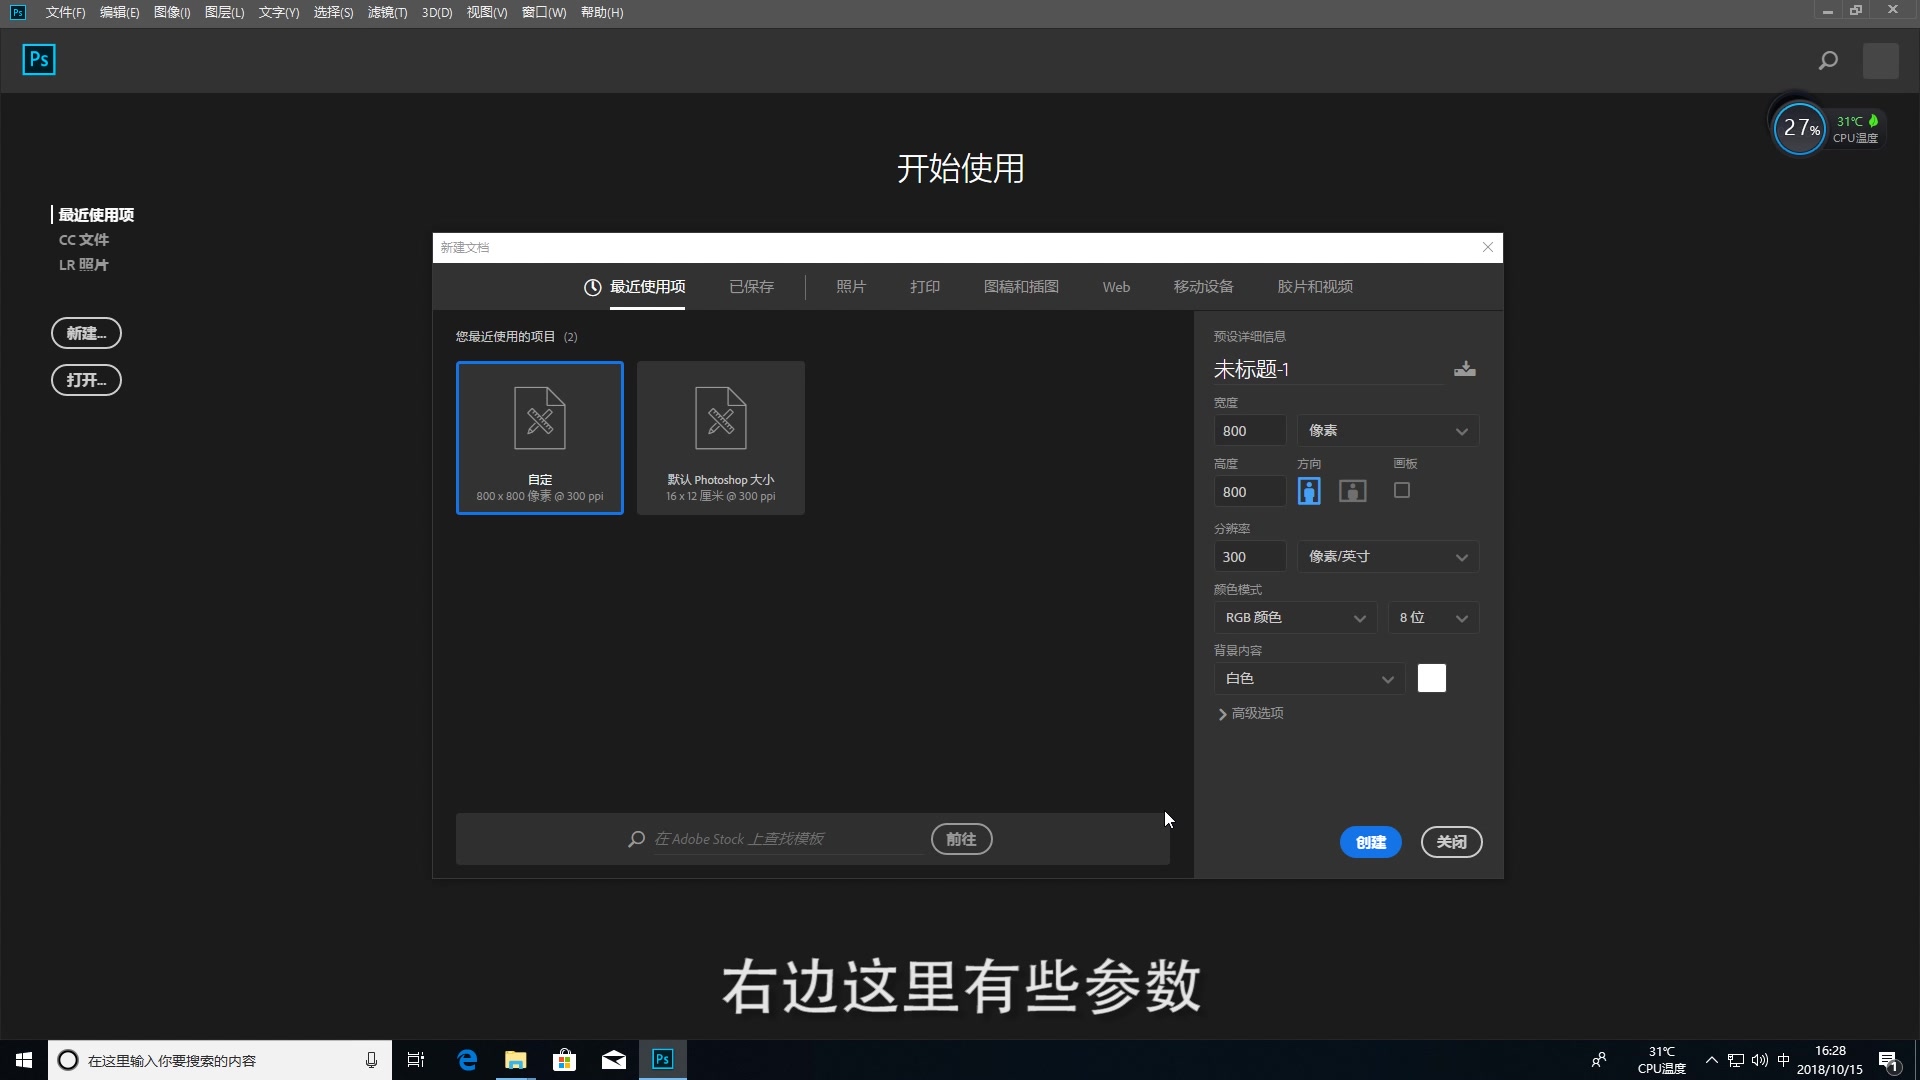Viewport: 1920px width, 1080px height.
Task: Open Microsoft Edge from the taskbar
Action: tap(466, 1059)
